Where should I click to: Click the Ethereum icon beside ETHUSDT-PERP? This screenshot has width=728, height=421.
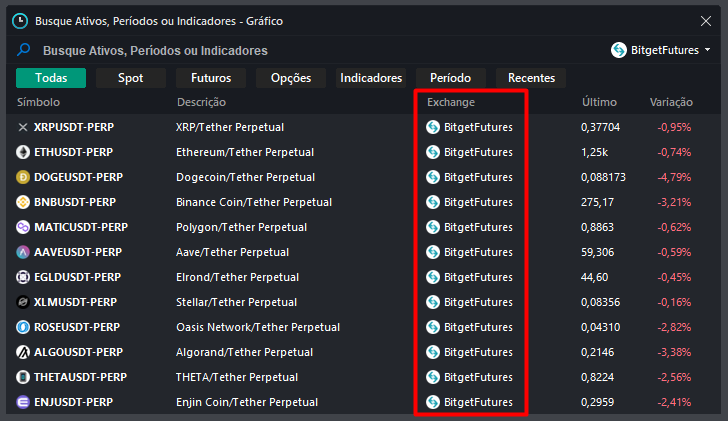(23, 152)
